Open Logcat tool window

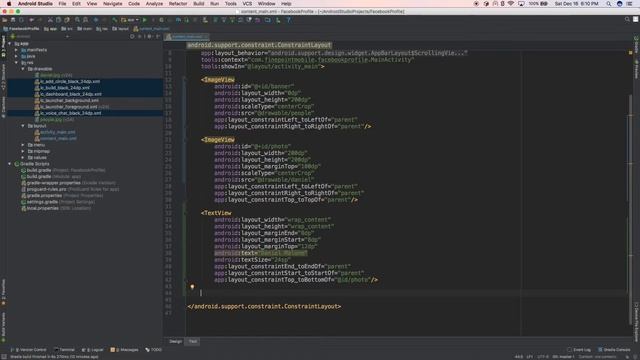point(93,350)
